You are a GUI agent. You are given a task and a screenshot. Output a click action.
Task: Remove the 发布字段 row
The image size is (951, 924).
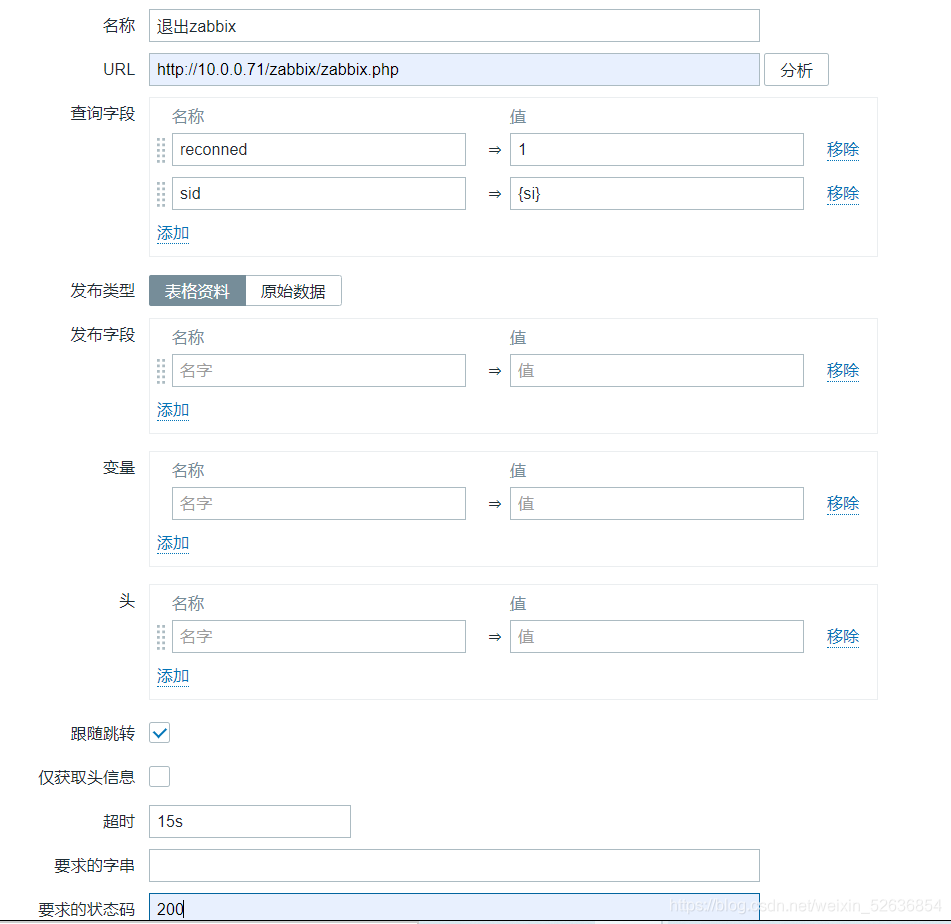click(x=842, y=371)
